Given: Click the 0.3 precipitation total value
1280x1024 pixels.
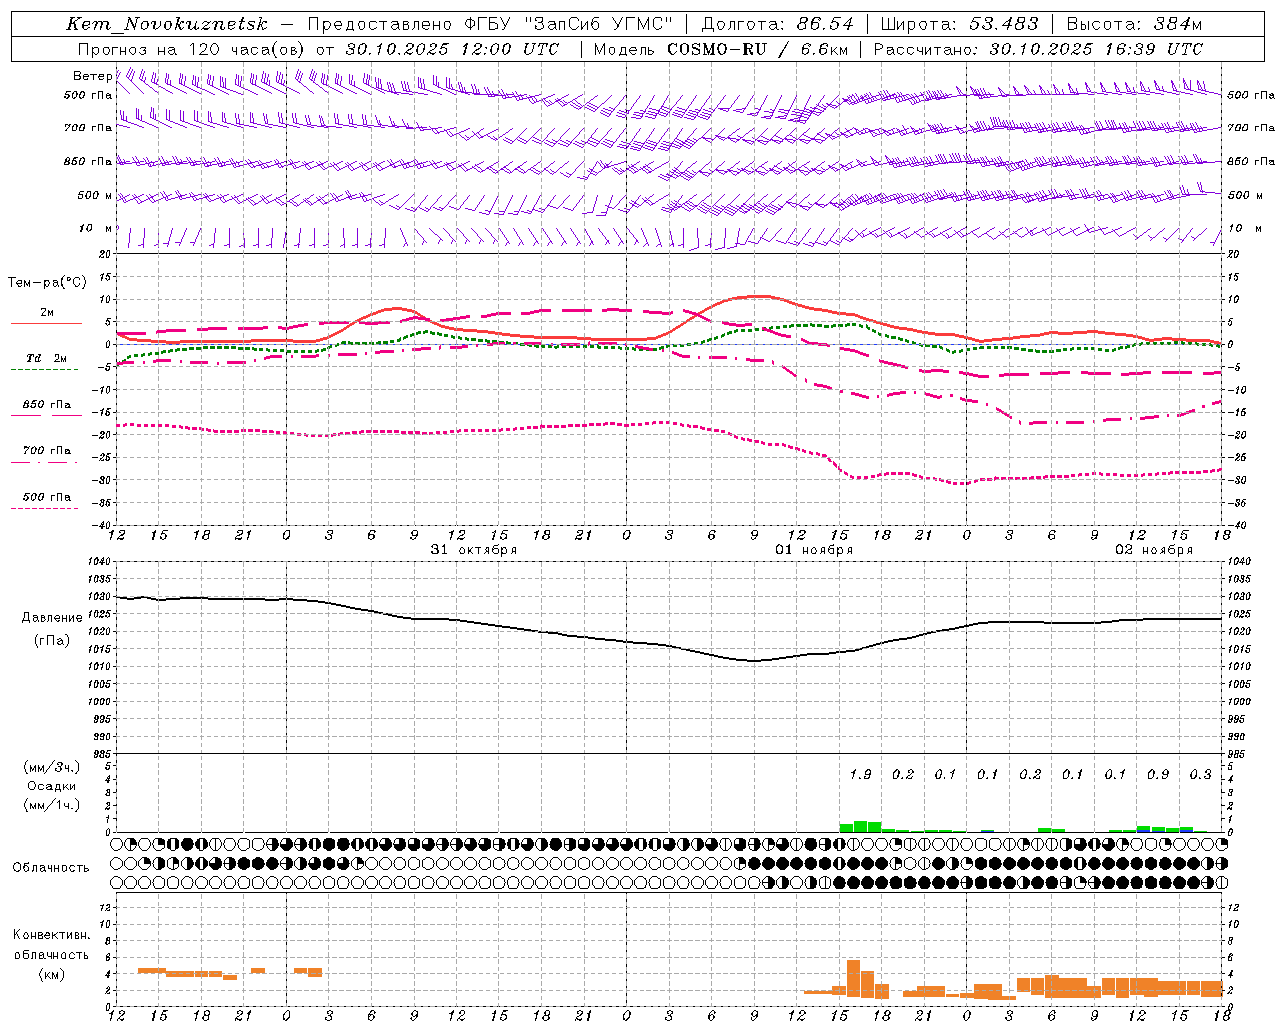Looking at the screenshot, I should pos(1200,774).
